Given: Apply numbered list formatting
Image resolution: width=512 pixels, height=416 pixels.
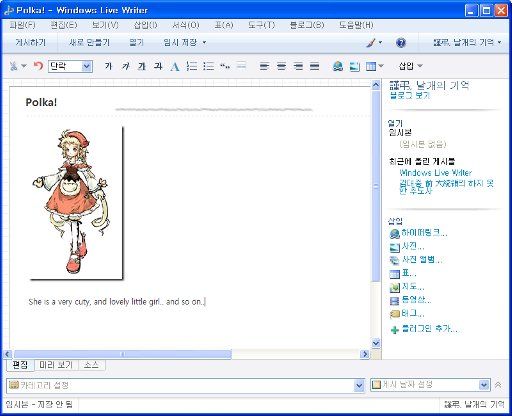Looking at the screenshot, I should click(192, 66).
